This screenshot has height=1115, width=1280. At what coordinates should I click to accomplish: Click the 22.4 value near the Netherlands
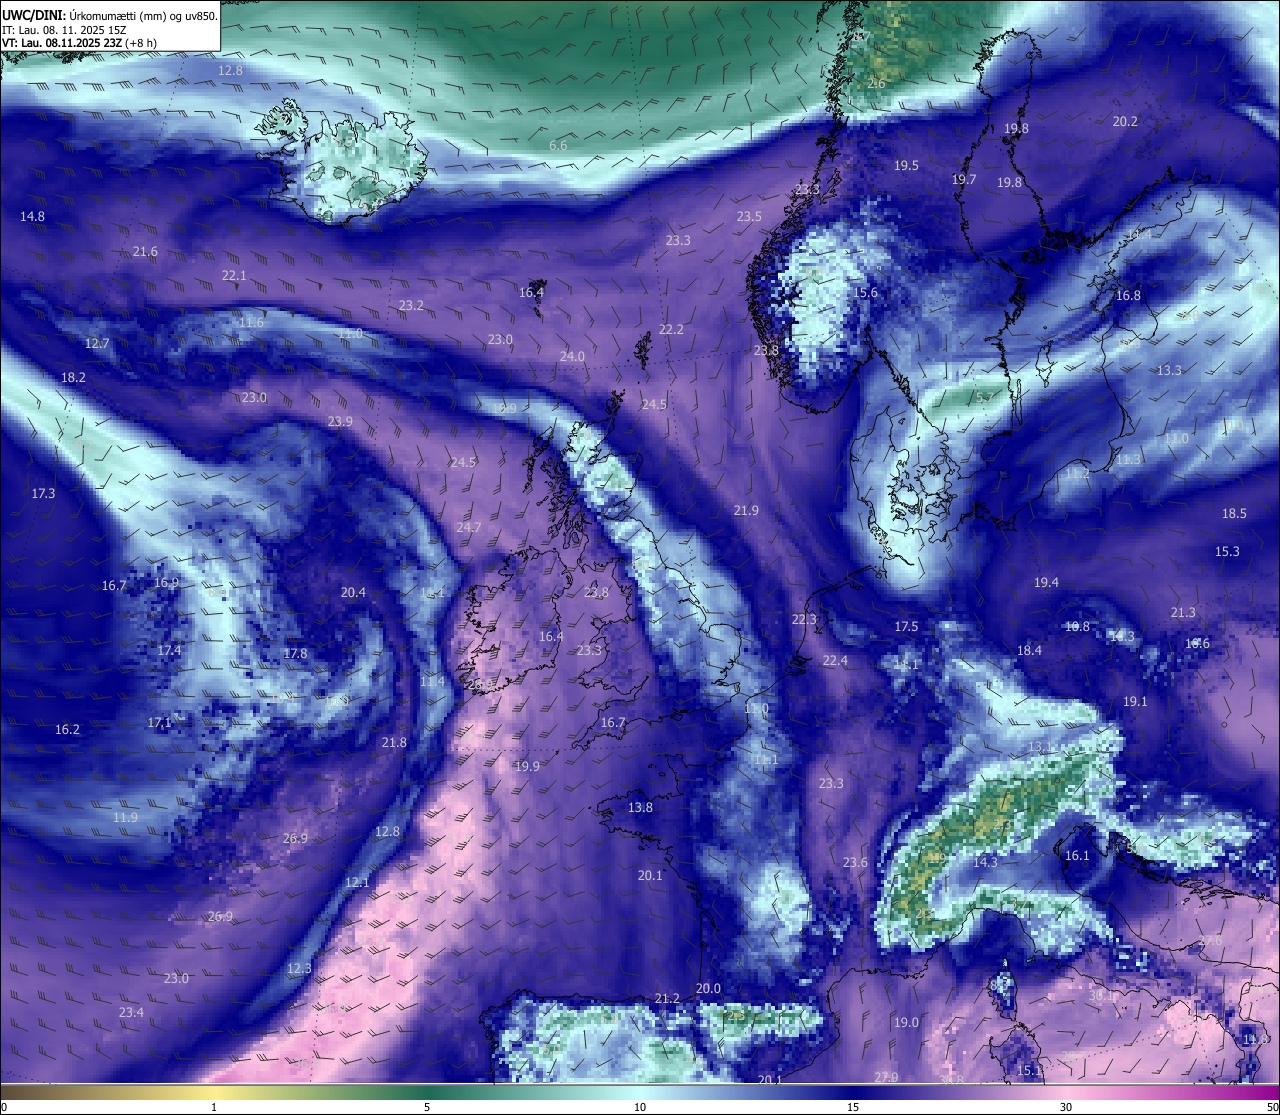(835, 660)
